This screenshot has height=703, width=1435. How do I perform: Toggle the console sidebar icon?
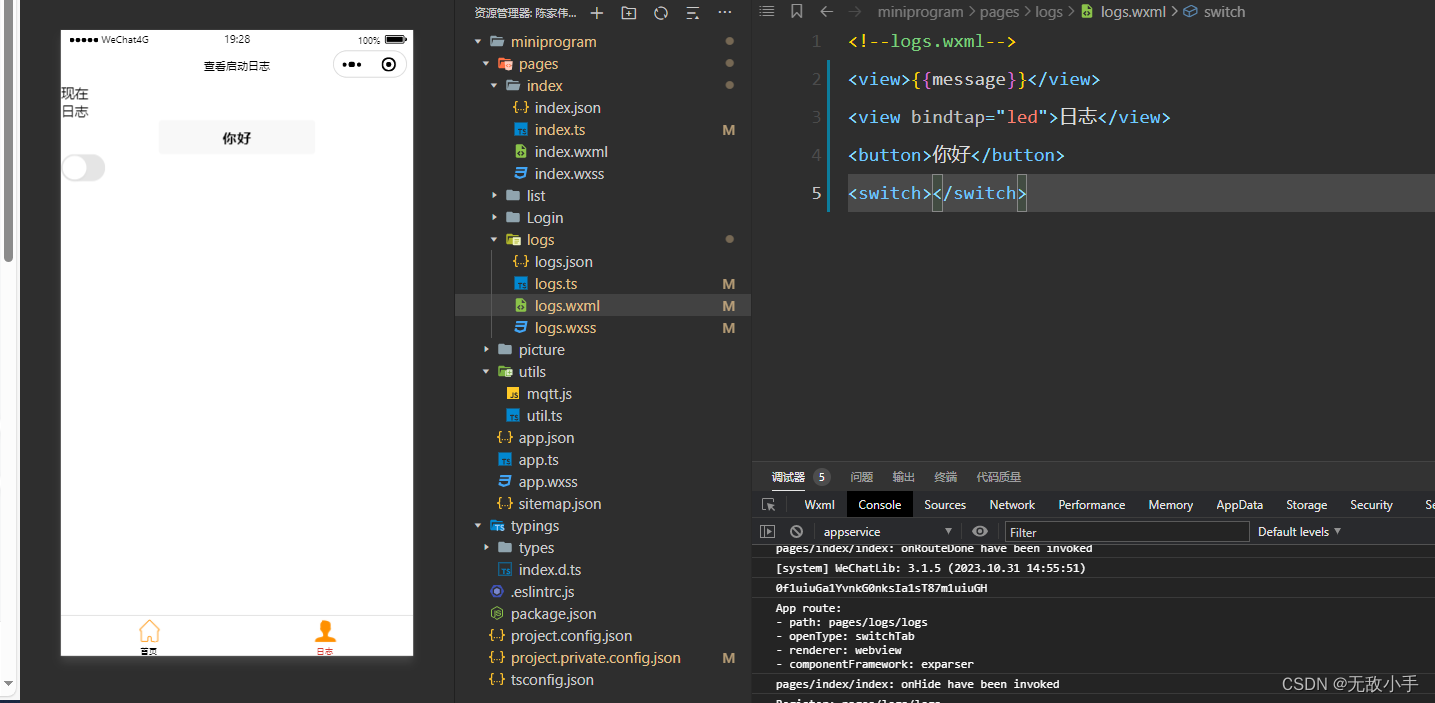768,532
